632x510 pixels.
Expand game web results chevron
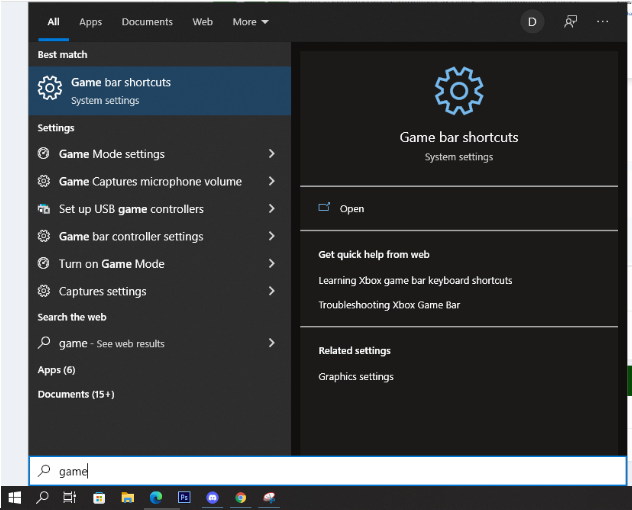[272, 343]
